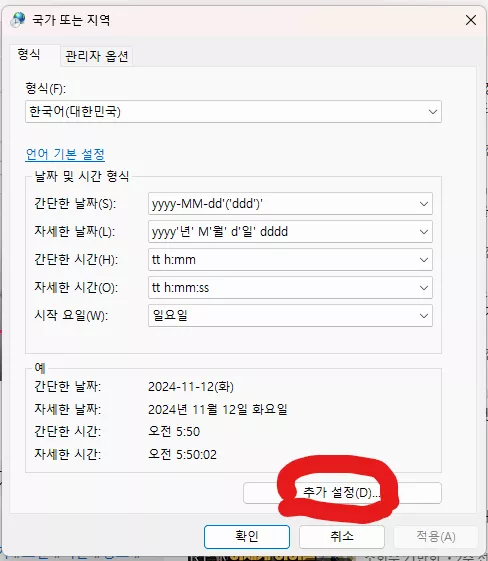The image size is (488, 561).
Task: Expand the 자세한 날짜(L) format dropdown
Action: pos(290,231)
